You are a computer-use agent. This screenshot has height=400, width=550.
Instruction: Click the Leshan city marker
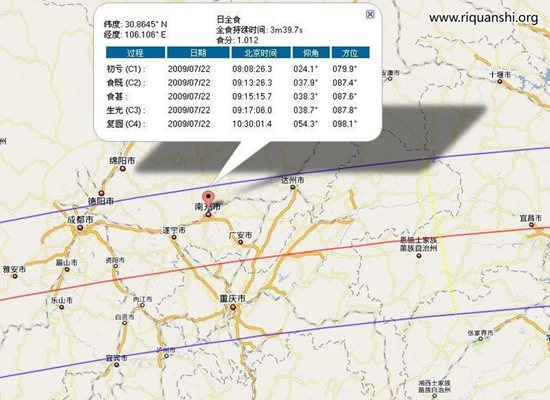tap(62, 307)
